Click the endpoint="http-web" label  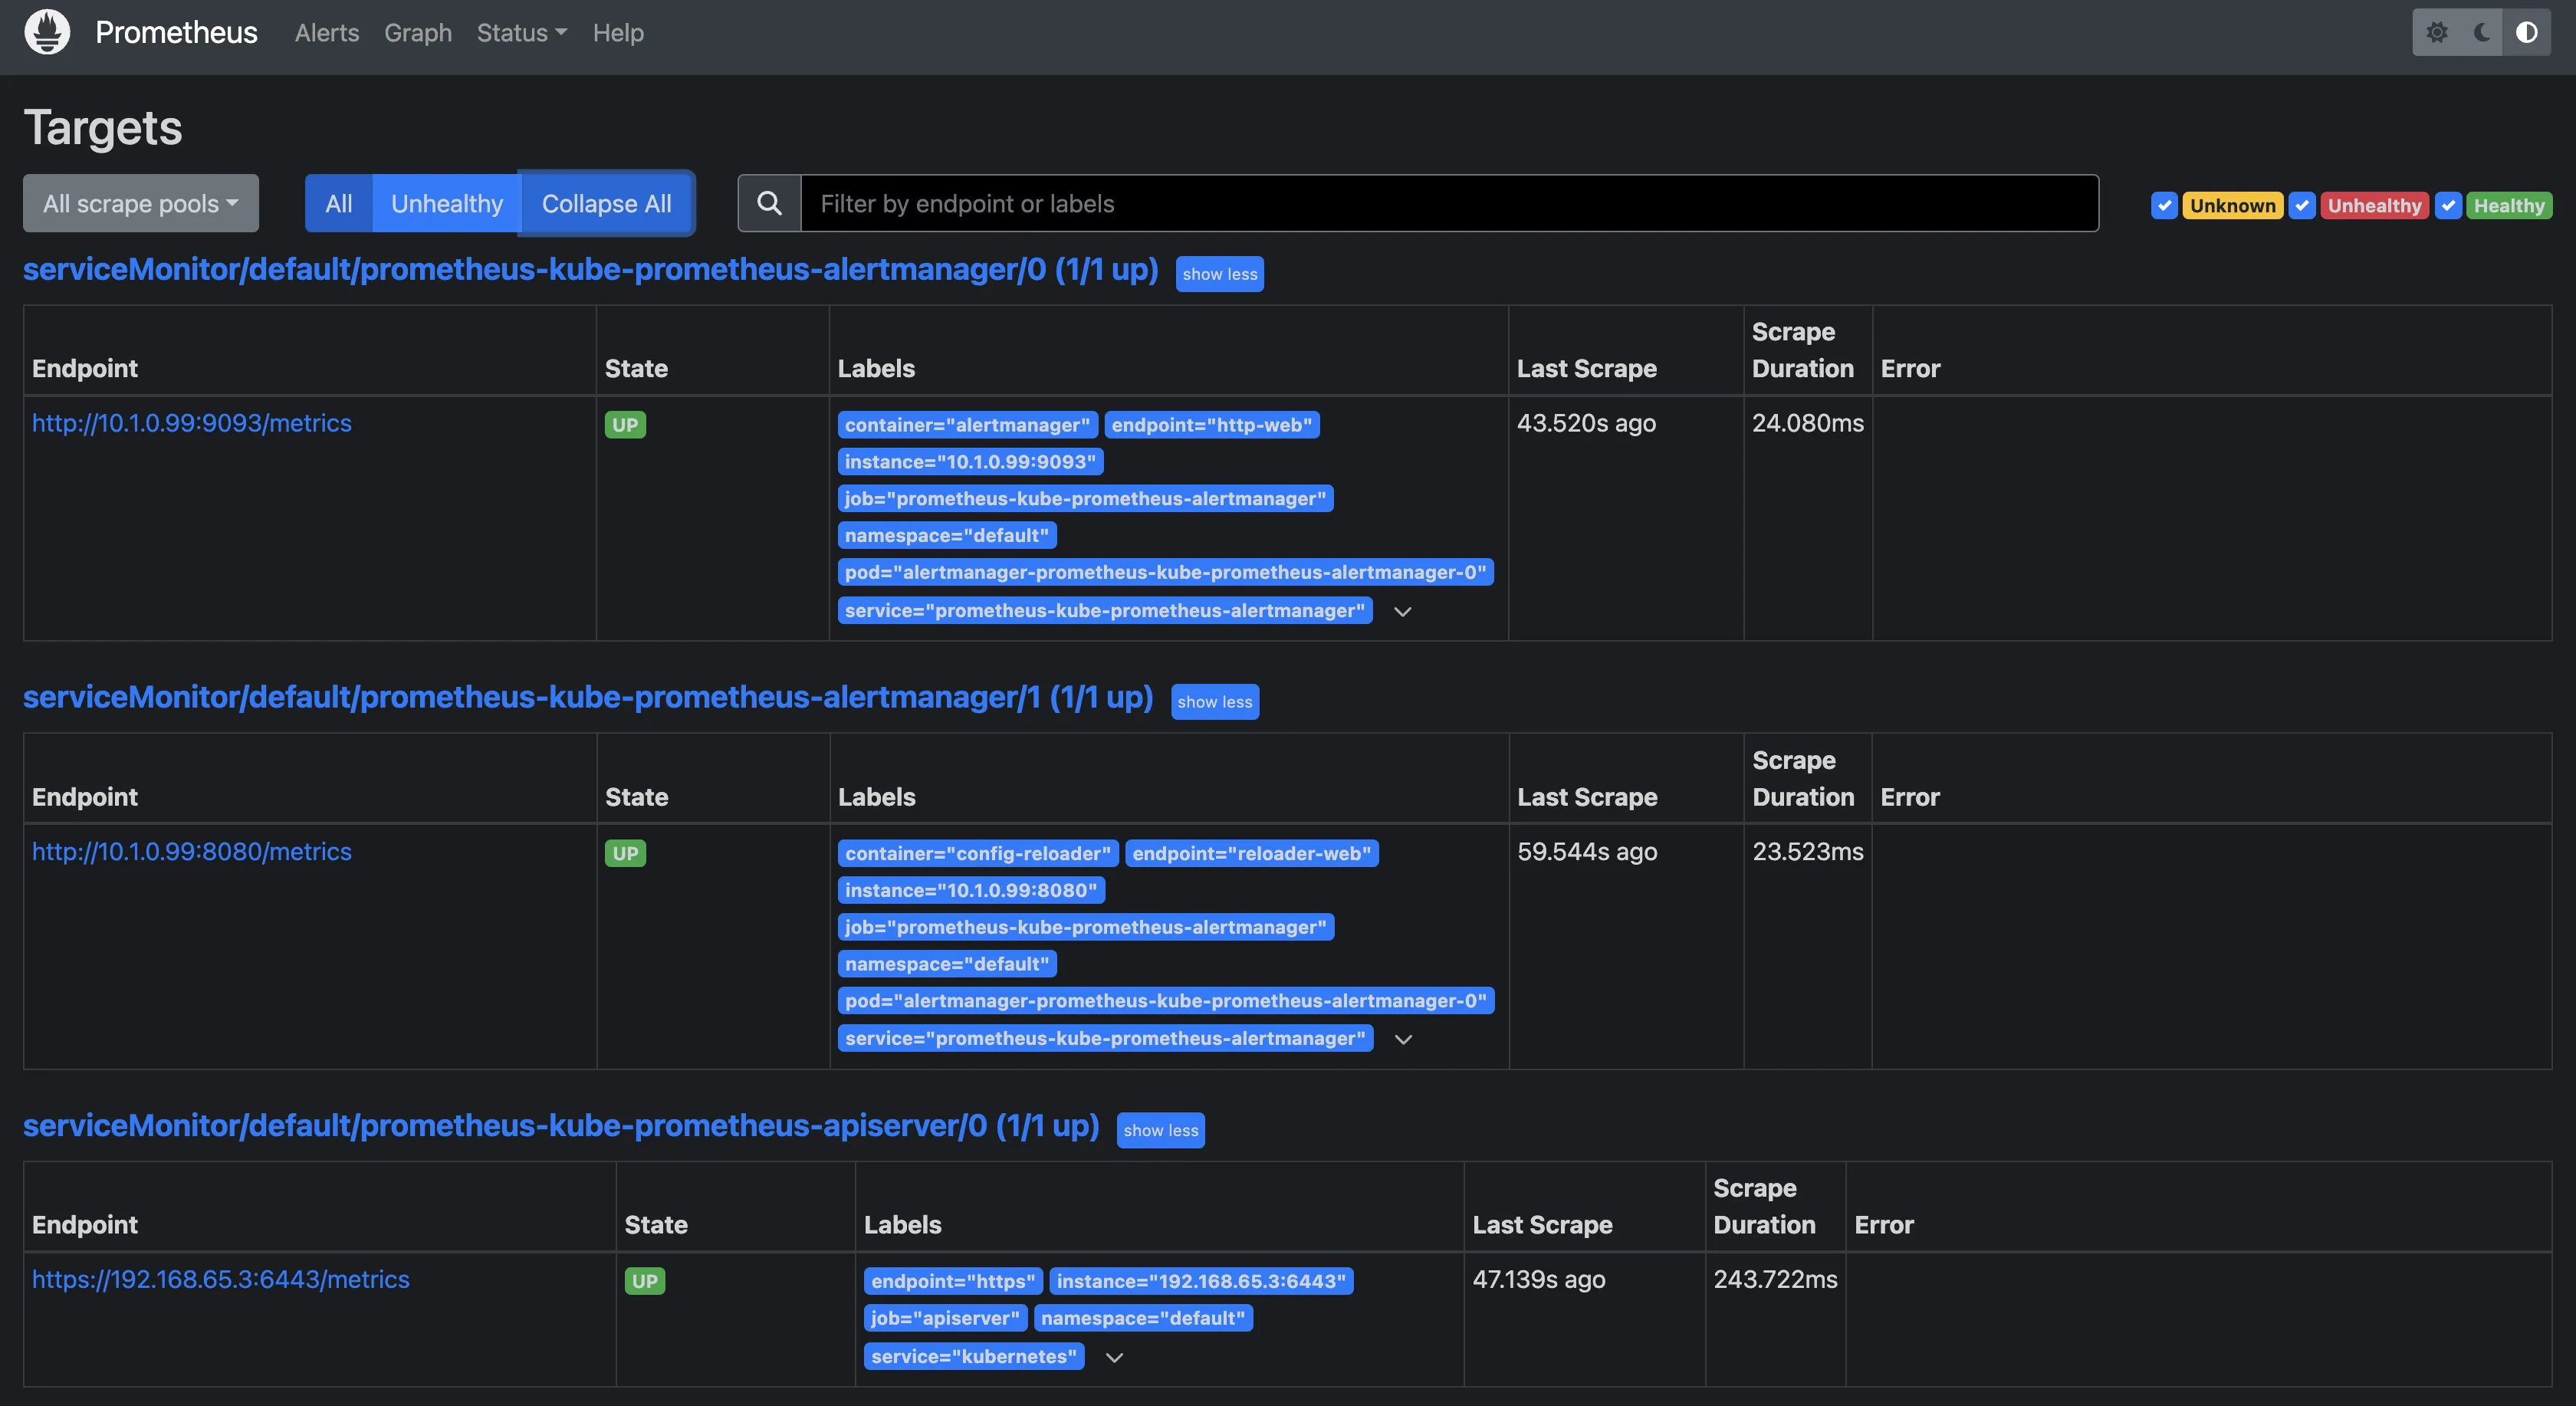[1212, 425]
